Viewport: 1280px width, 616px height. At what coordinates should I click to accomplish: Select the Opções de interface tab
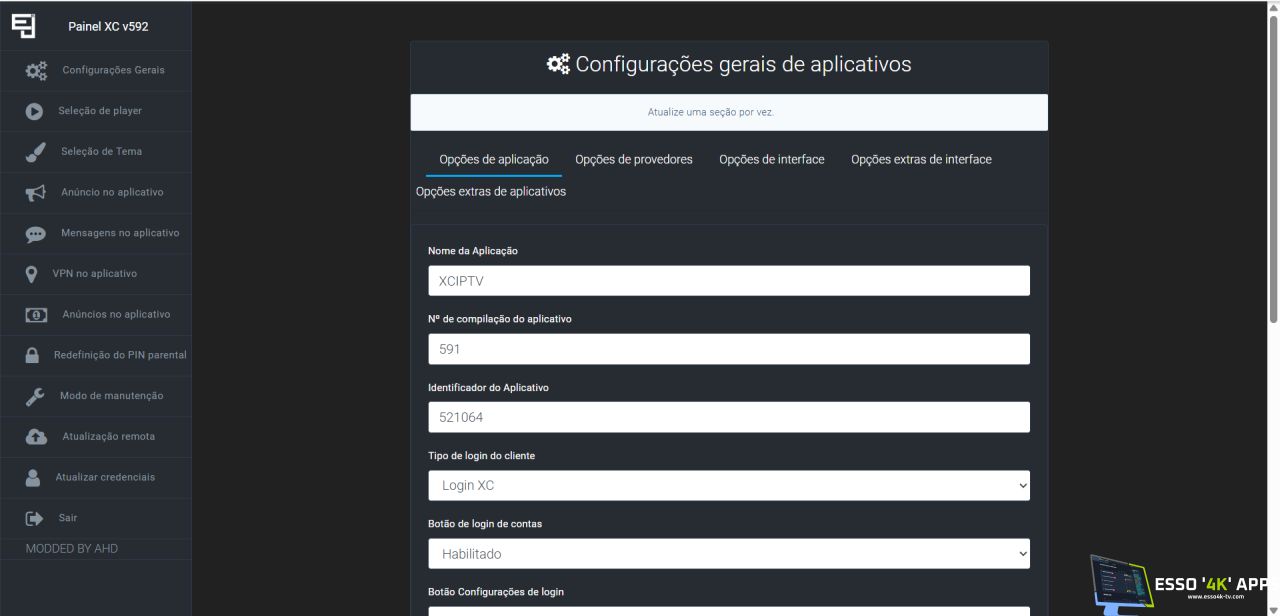click(x=771, y=160)
